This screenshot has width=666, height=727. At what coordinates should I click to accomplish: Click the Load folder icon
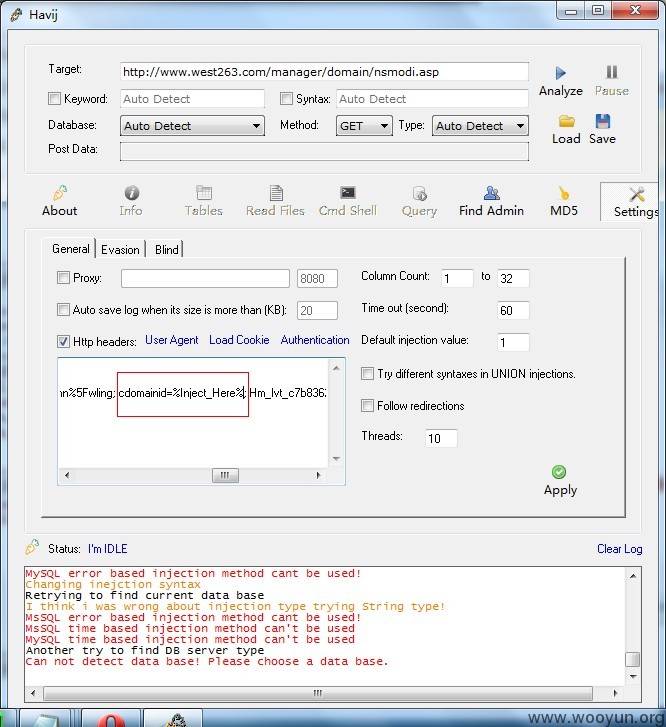[566, 121]
